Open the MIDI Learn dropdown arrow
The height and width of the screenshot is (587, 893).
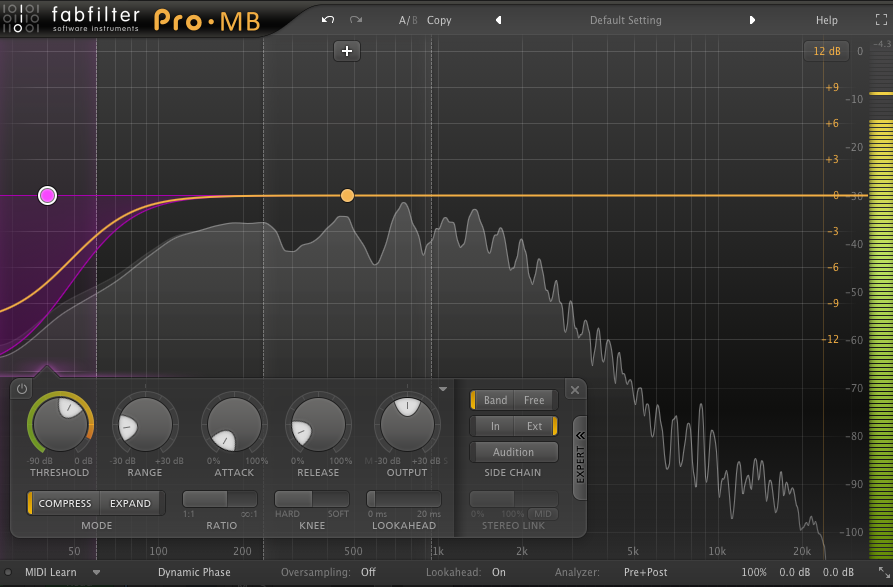point(96,573)
